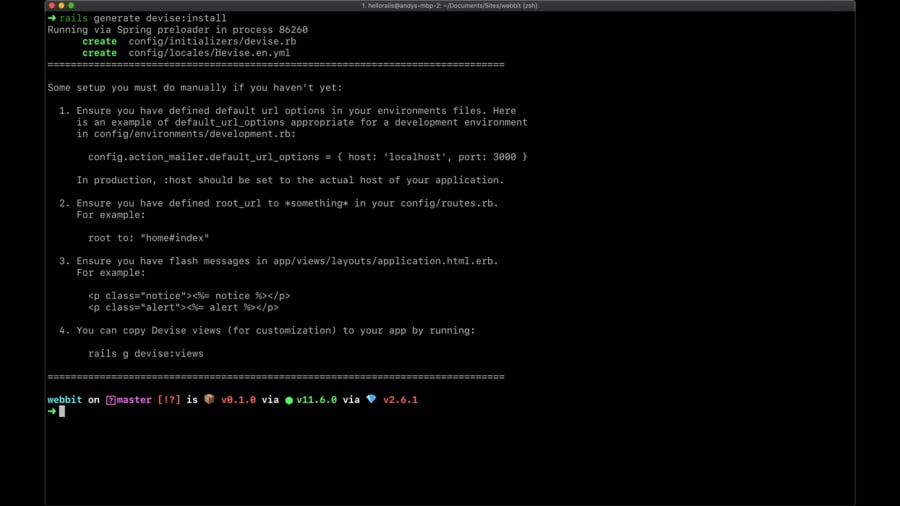
Task: Click 'v2.6.1' Ruby version
Action: [400, 400]
